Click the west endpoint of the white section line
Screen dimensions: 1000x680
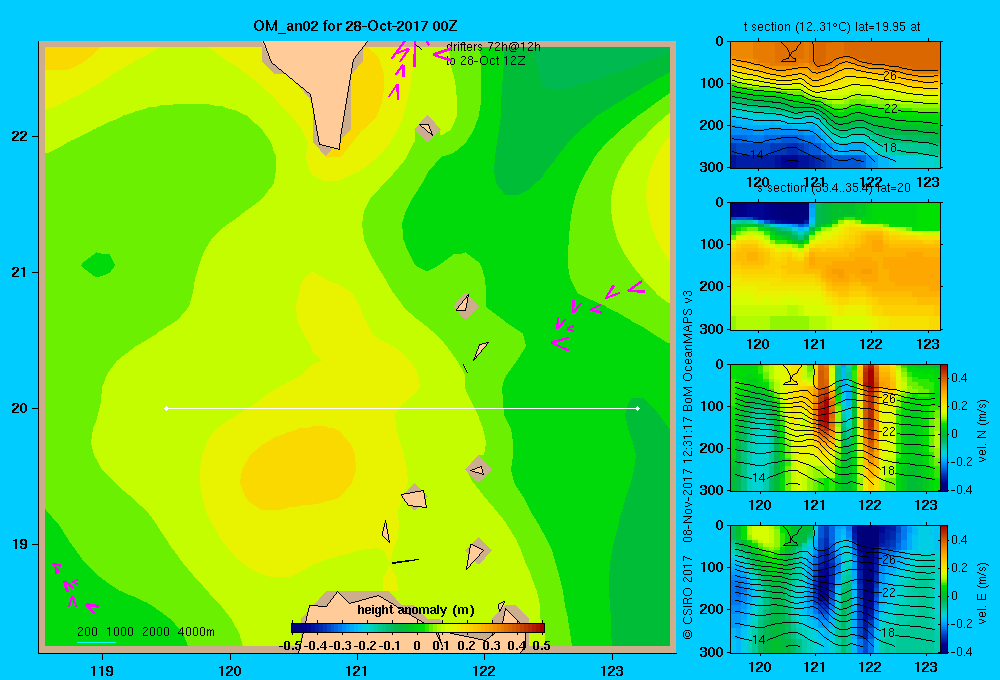pos(166,408)
